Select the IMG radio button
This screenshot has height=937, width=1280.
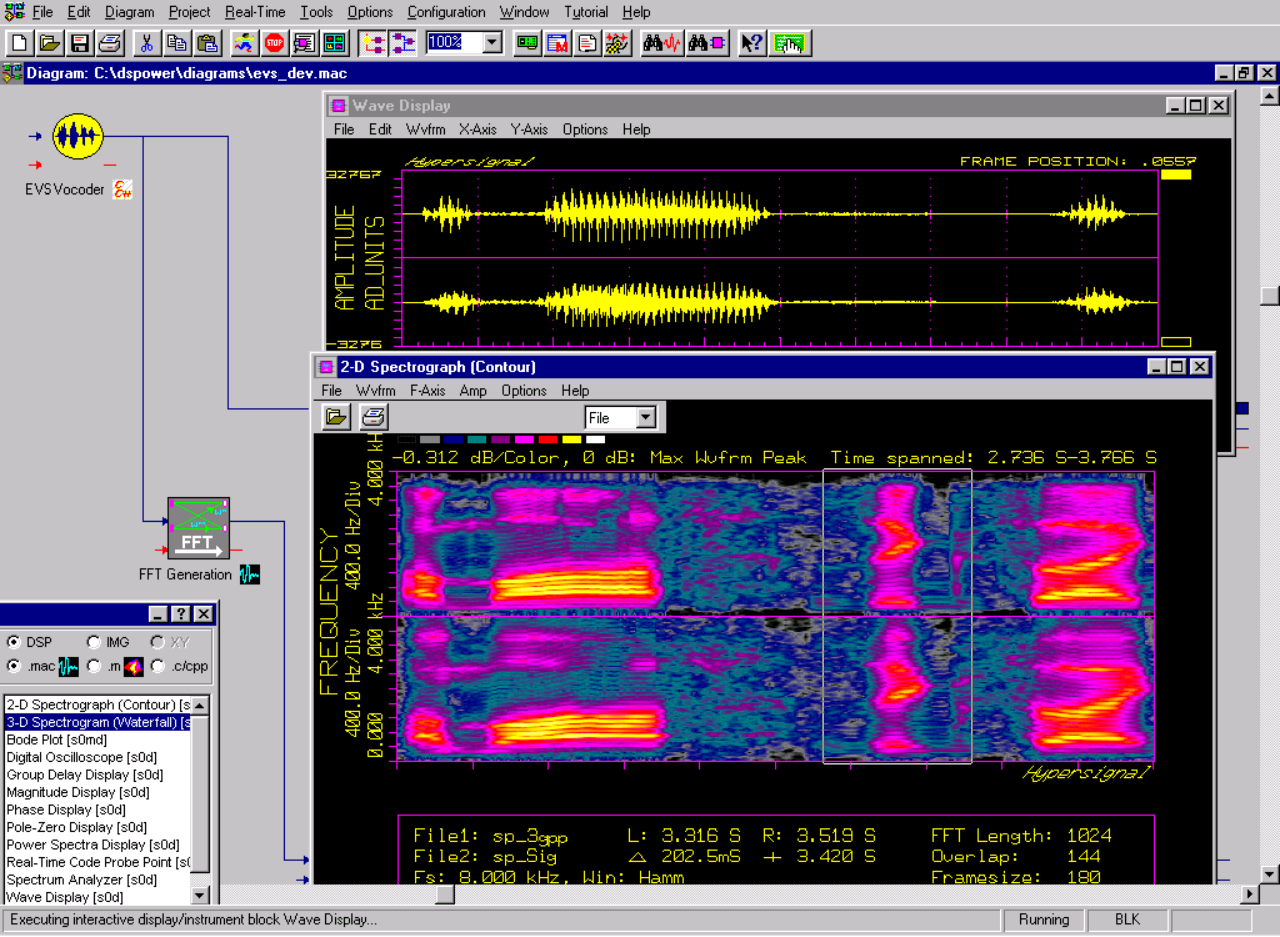(x=94, y=642)
